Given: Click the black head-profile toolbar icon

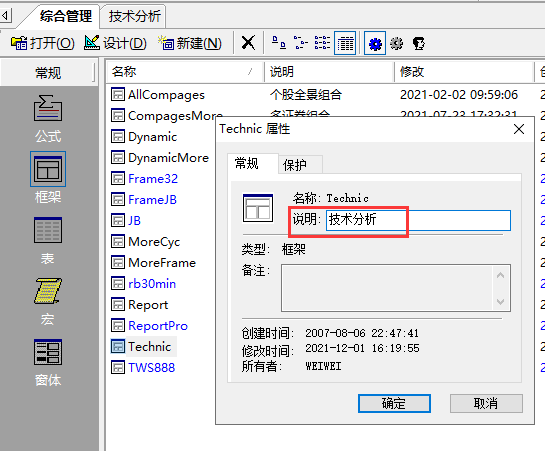Looking at the screenshot, I should pos(418,43).
